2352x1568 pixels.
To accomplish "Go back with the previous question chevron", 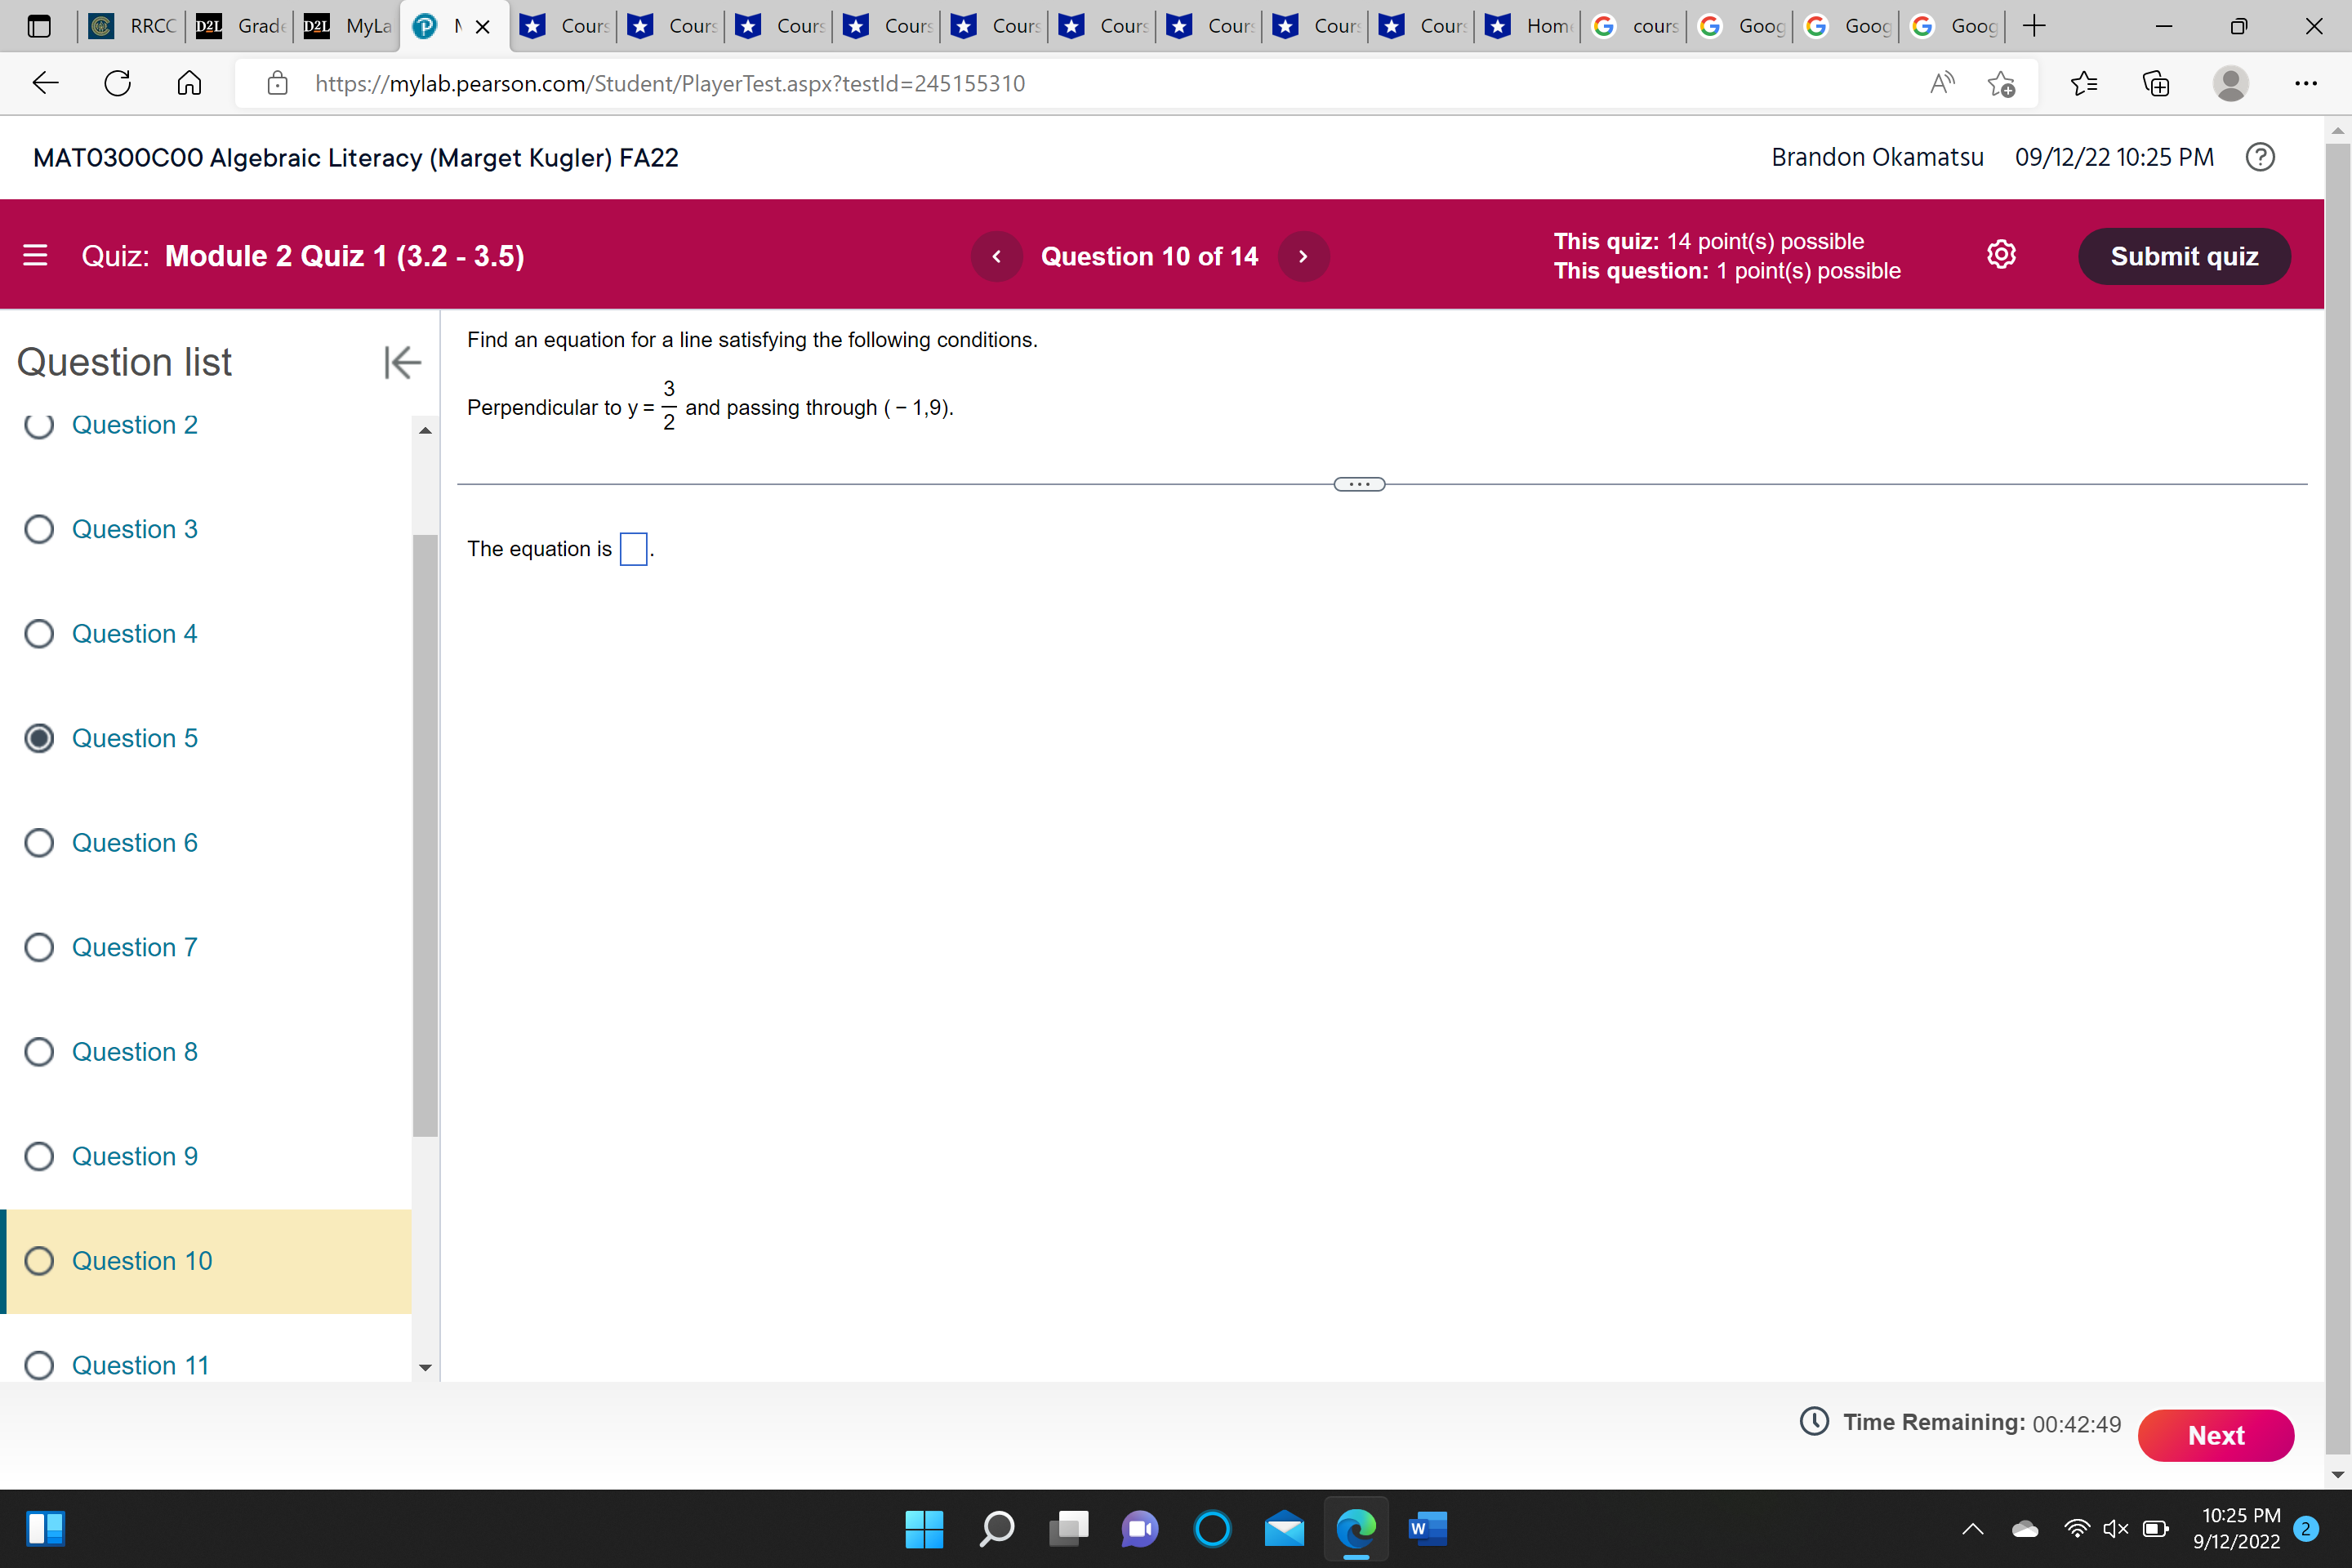I will (x=996, y=256).
